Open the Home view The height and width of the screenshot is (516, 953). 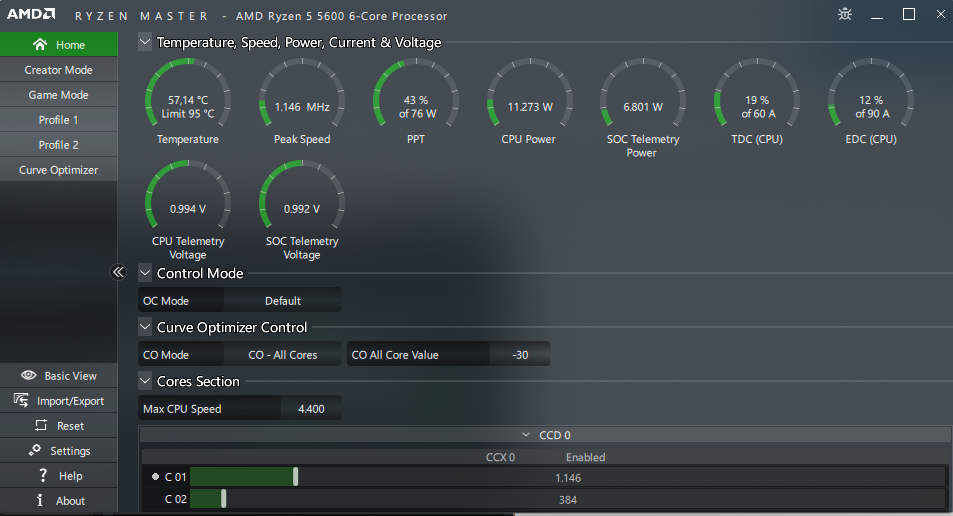coord(59,44)
